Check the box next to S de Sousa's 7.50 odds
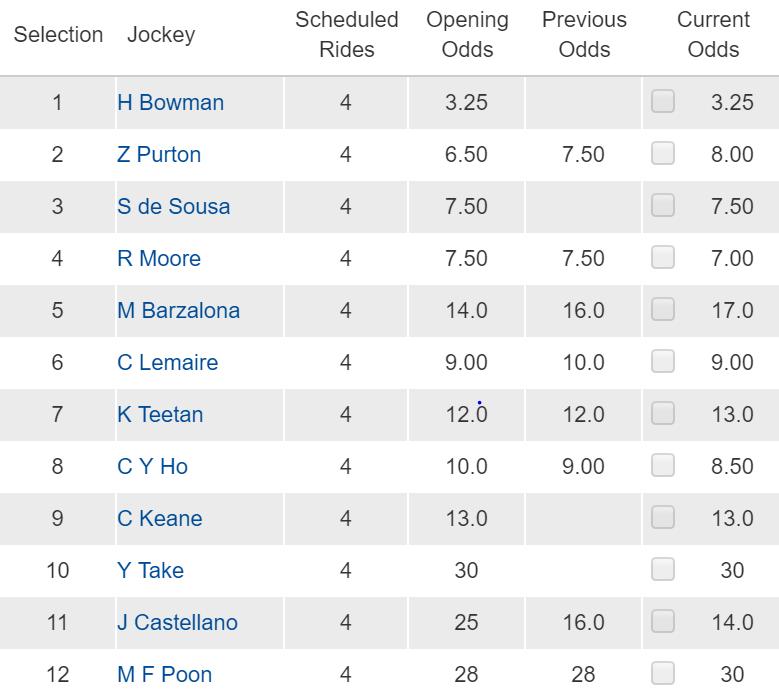This screenshot has height=698, width=779. point(663,205)
